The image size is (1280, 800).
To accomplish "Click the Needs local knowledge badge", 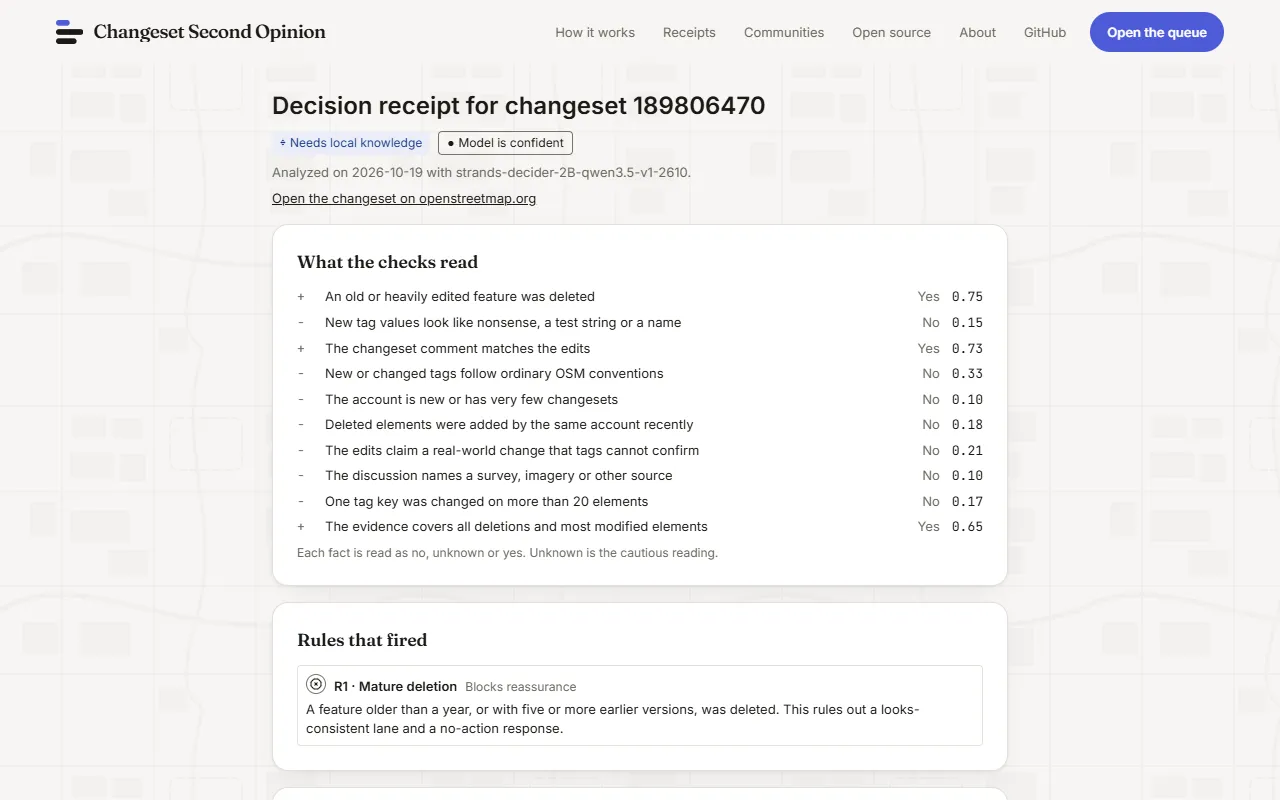I will [x=351, y=143].
